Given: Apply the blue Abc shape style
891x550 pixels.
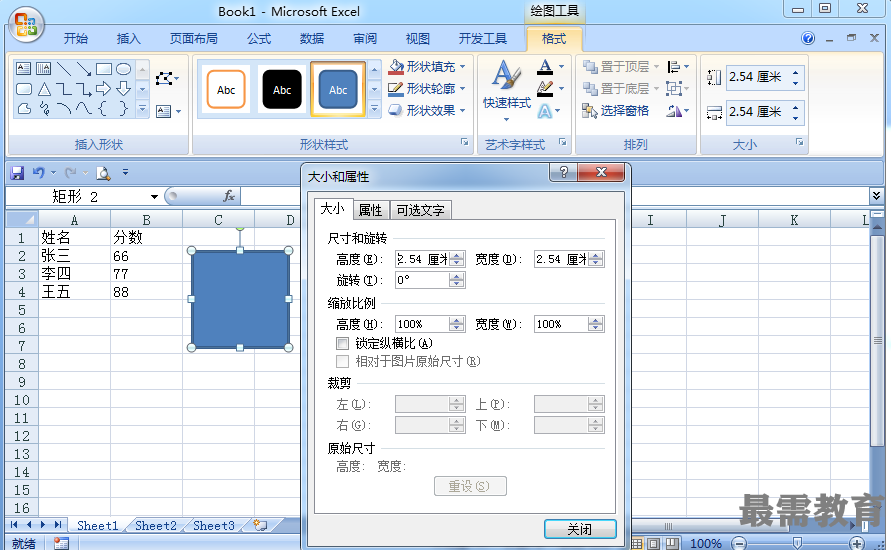Looking at the screenshot, I should [338, 89].
